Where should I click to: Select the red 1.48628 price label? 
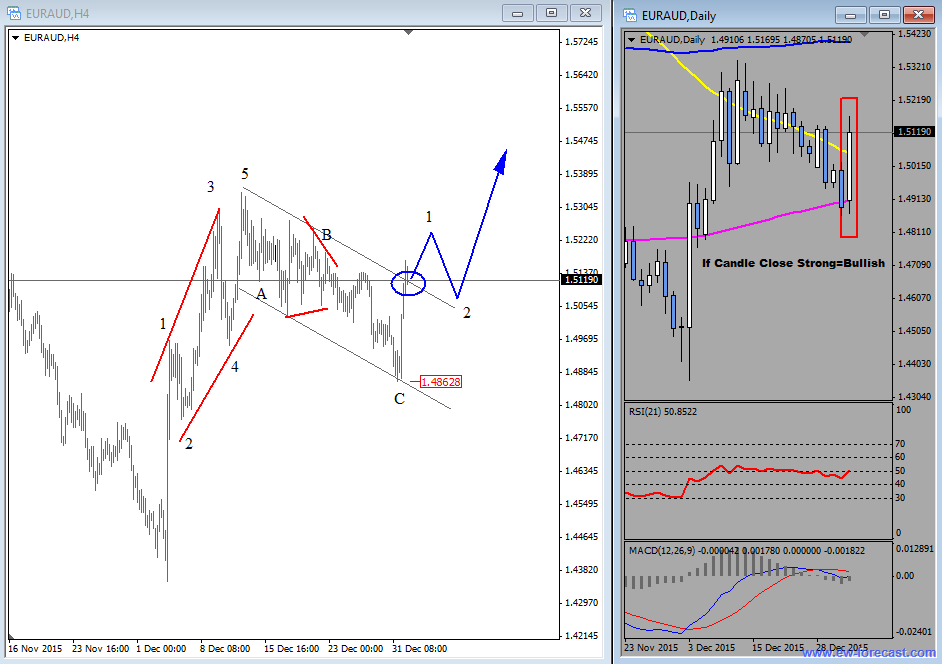pos(440,382)
